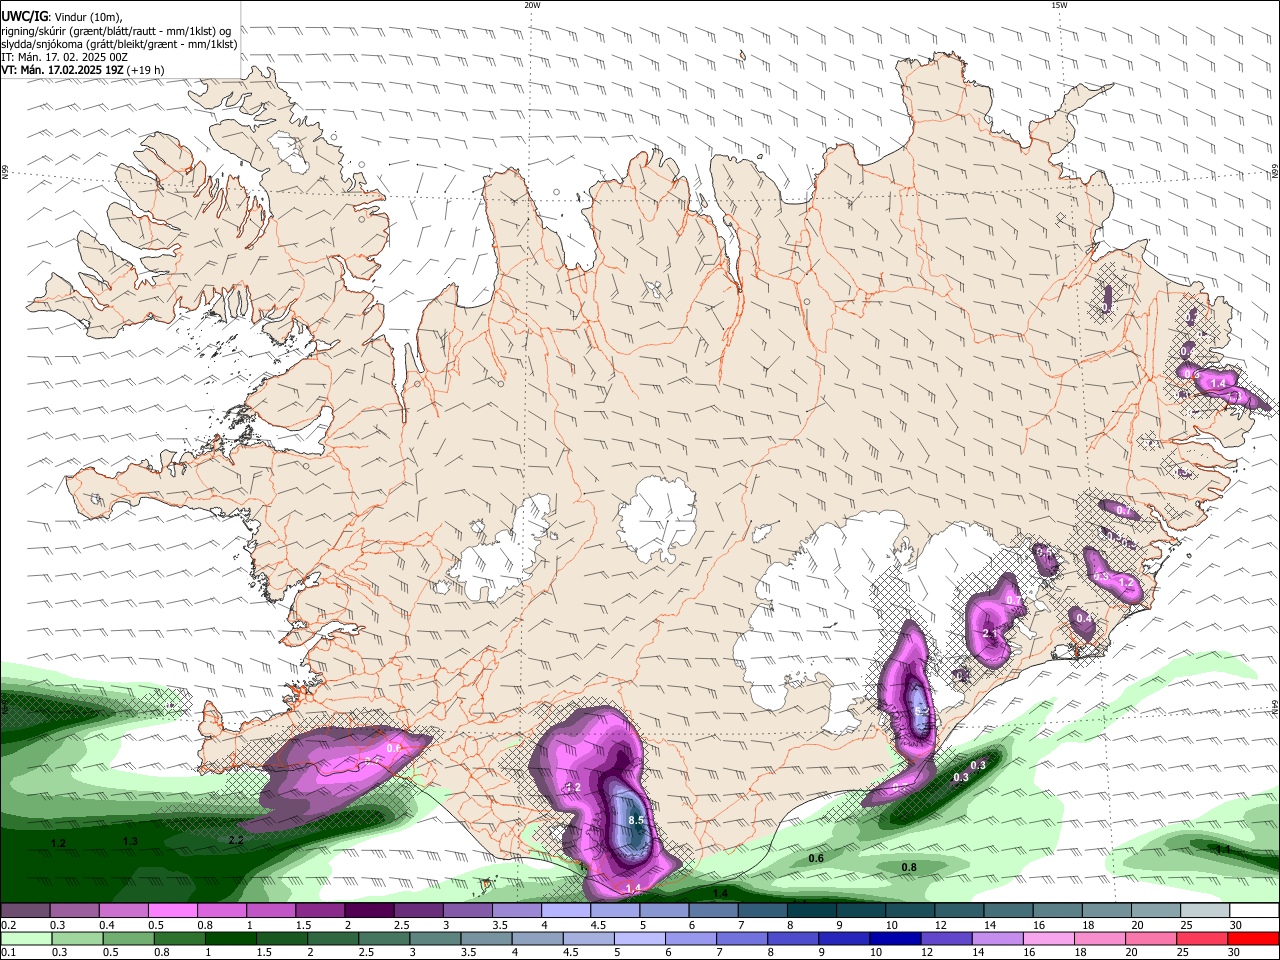Pick the deep purple 2 swatch in the snow scale

pyautogui.click(x=369, y=911)
